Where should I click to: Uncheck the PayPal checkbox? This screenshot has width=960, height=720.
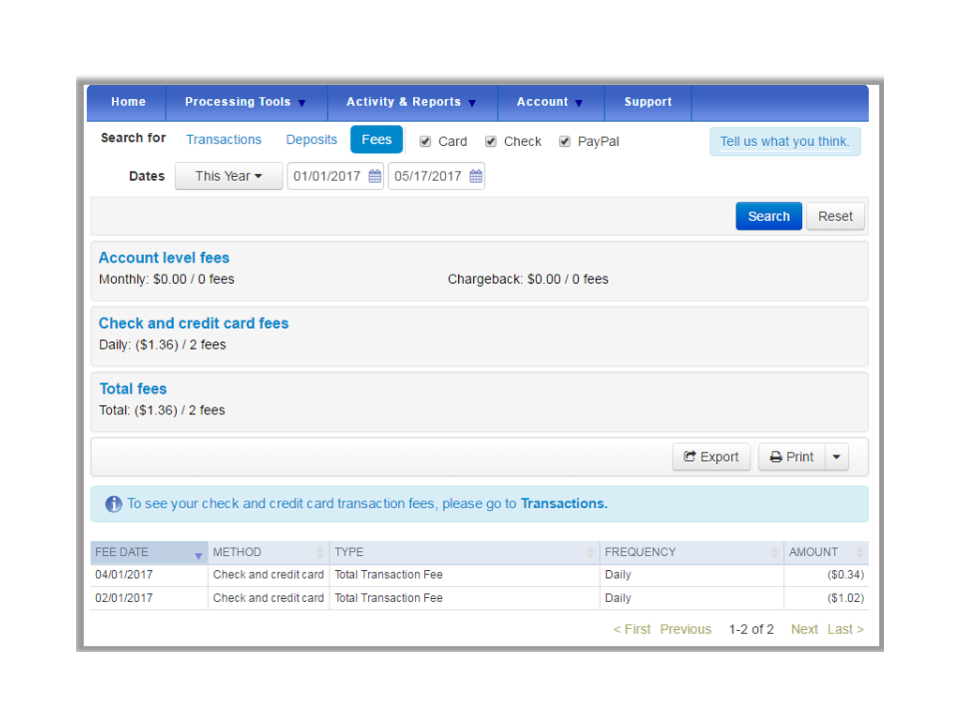(564, 141)
